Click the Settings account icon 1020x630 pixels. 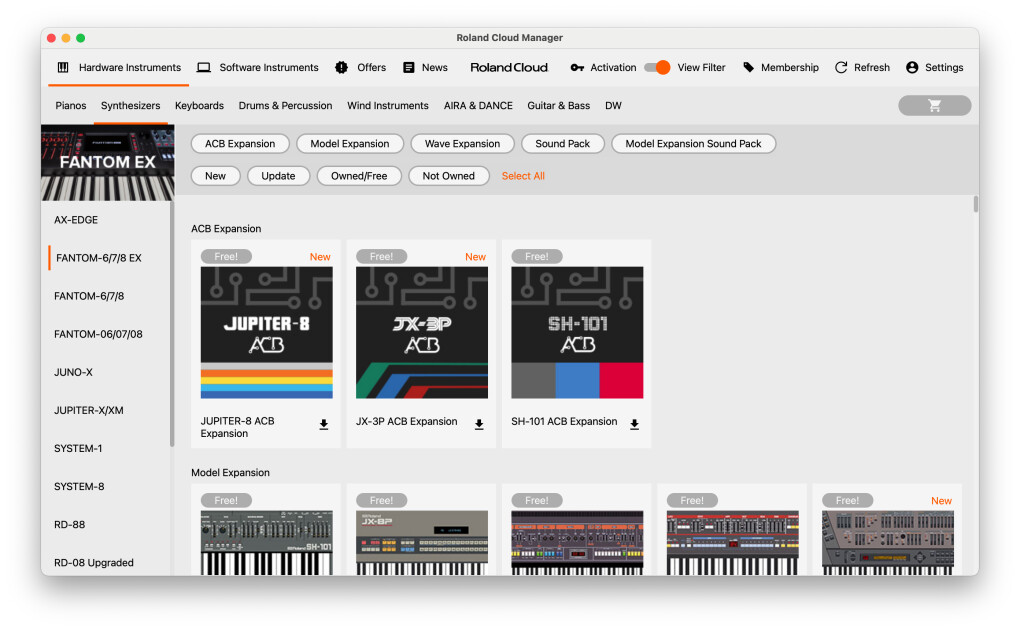click(912, 67)
